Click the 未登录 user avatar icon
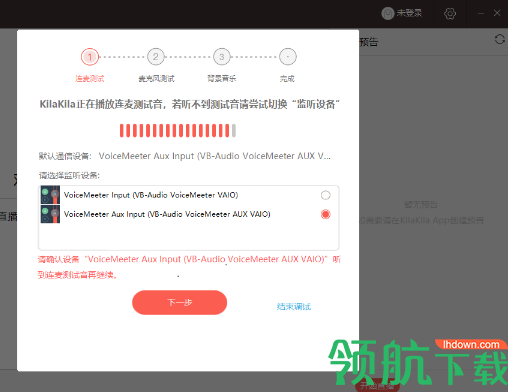 388,14
